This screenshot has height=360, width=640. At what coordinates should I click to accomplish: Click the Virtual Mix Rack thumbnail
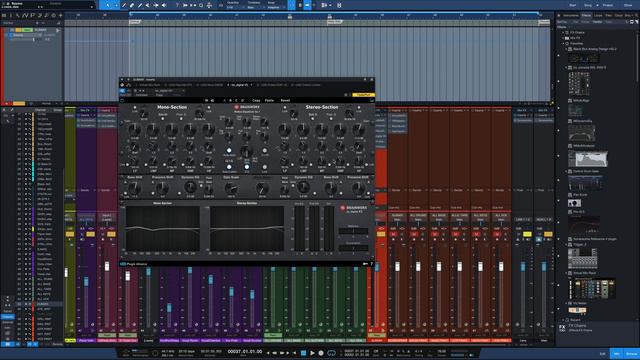[x=591, y=288]
